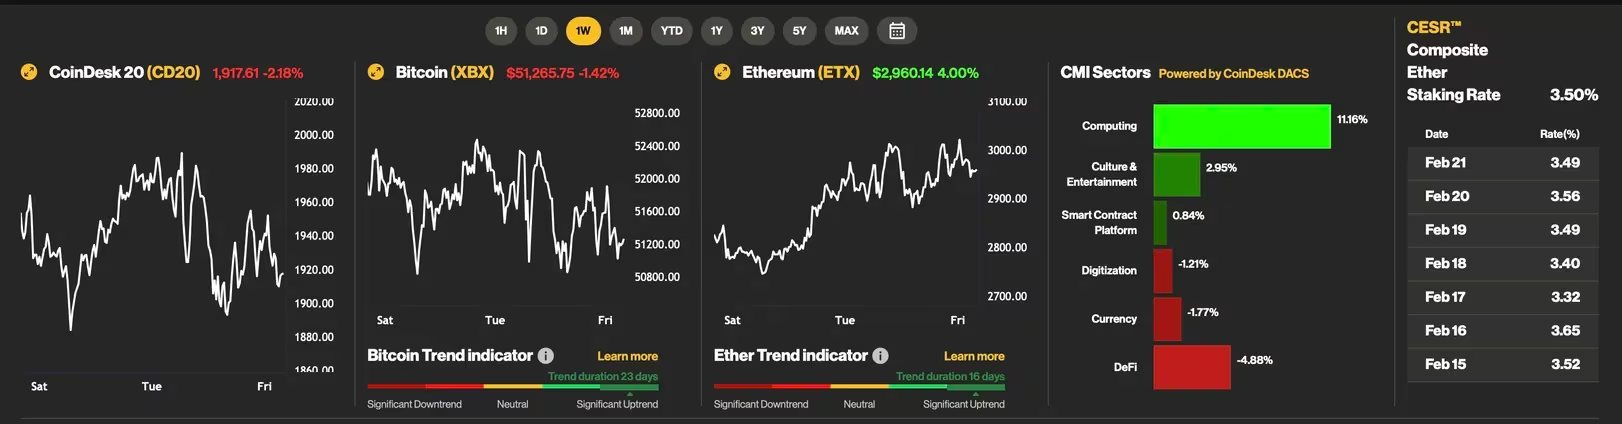1622x424 pixels.
Task: Click the red DeFi sector bar
Action: click(1191, 367)
